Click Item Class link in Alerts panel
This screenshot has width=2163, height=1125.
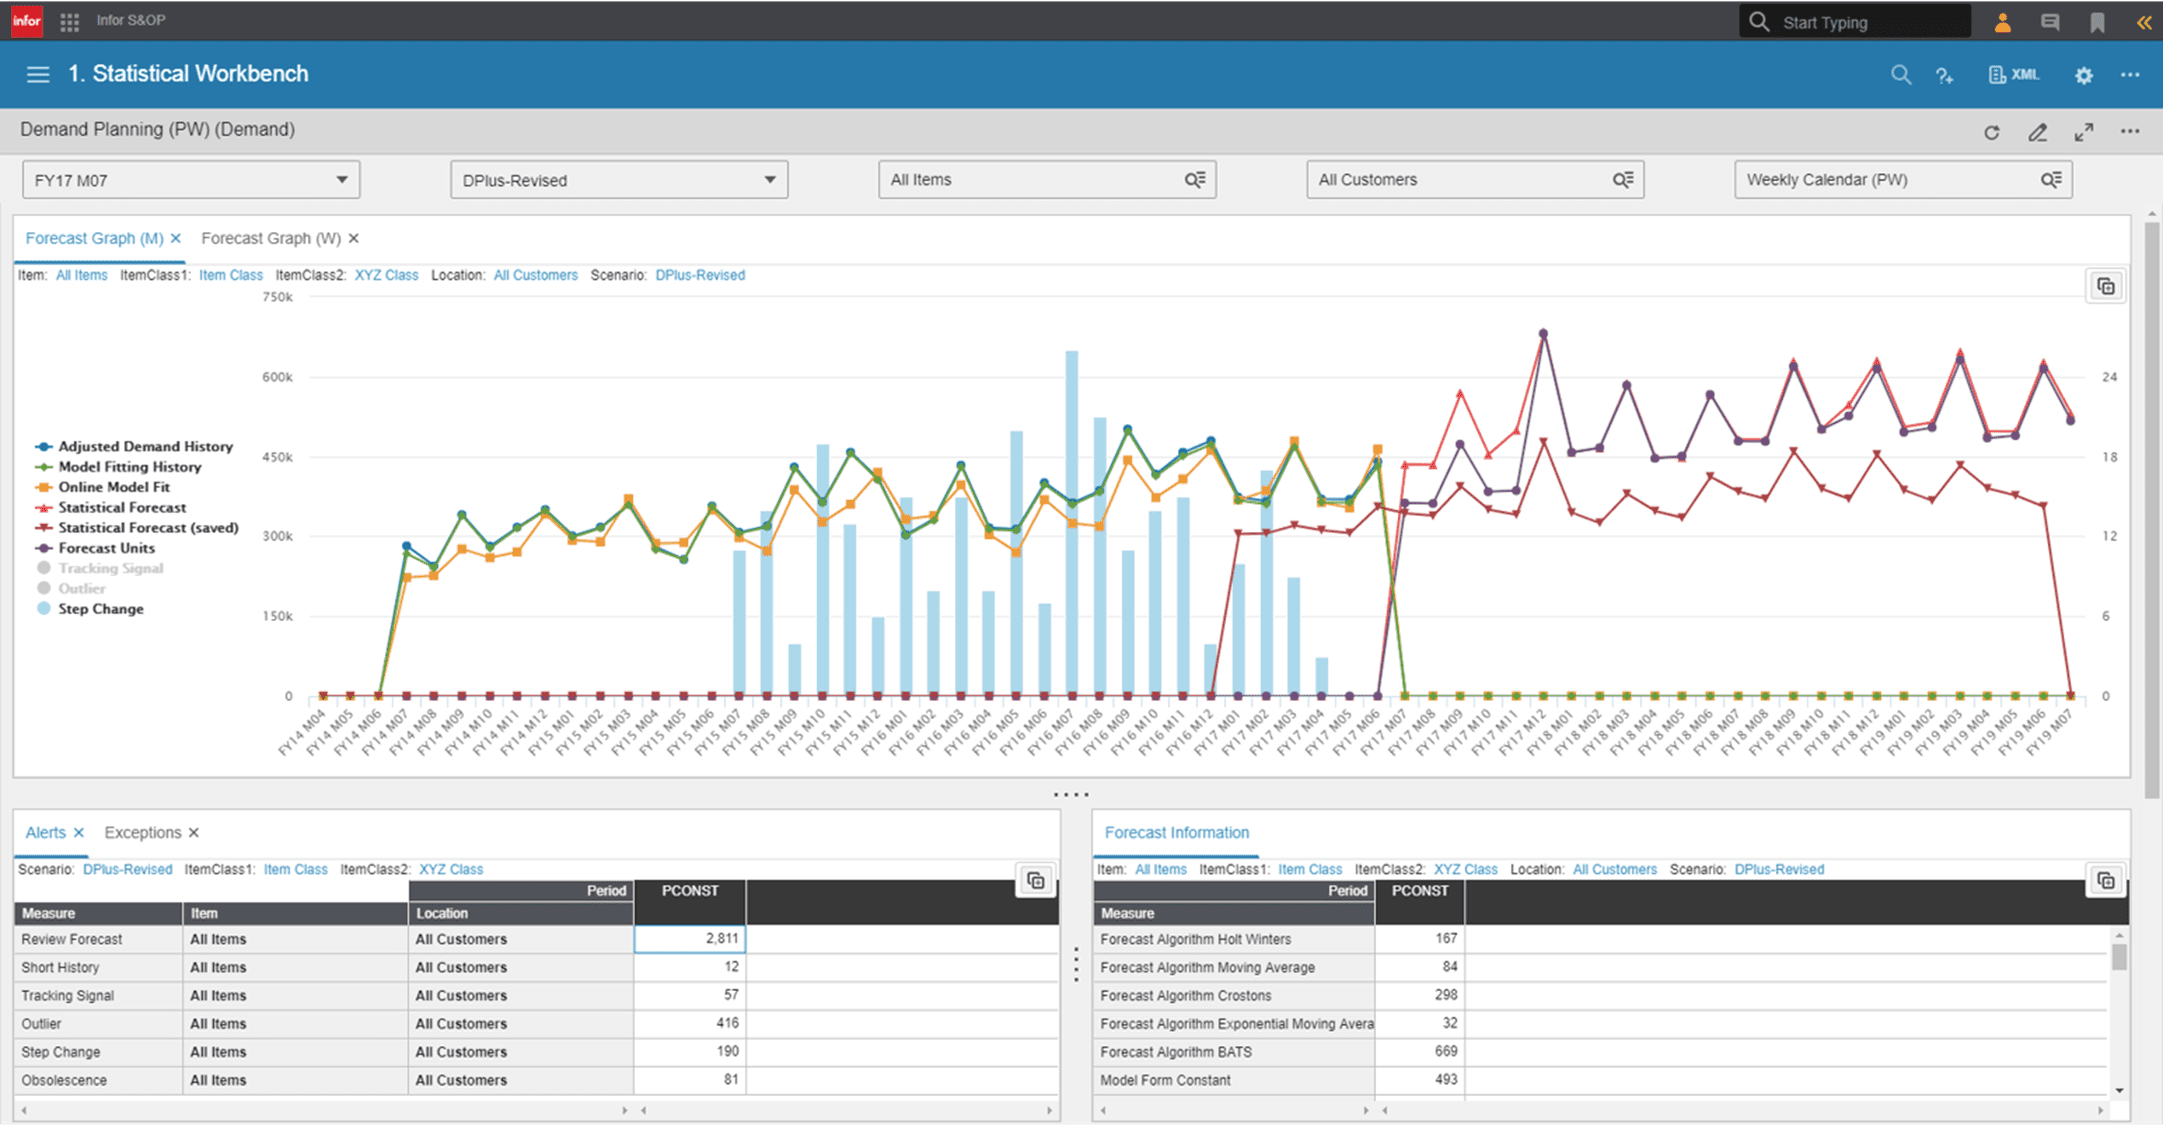[x=295, y=869]
